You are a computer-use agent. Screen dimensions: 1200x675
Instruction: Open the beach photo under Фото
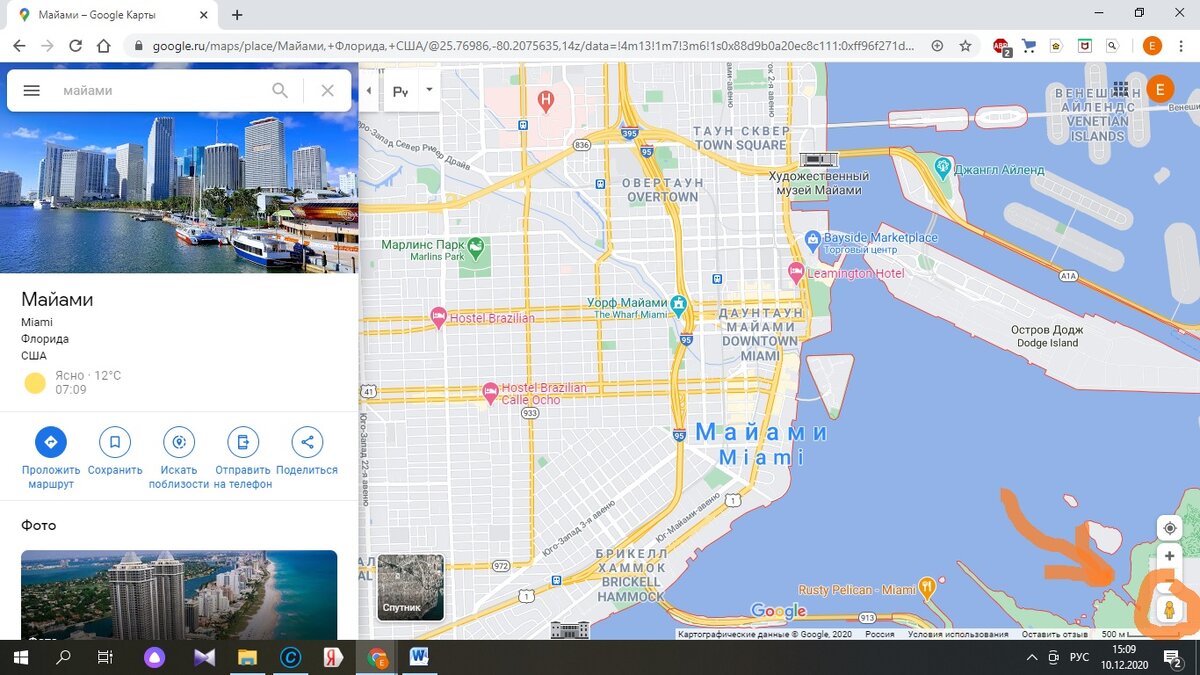click(179, 595)
